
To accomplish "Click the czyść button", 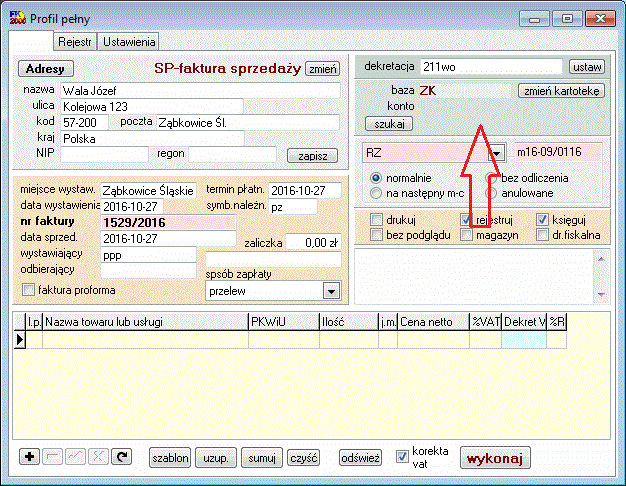I will 304,458.
